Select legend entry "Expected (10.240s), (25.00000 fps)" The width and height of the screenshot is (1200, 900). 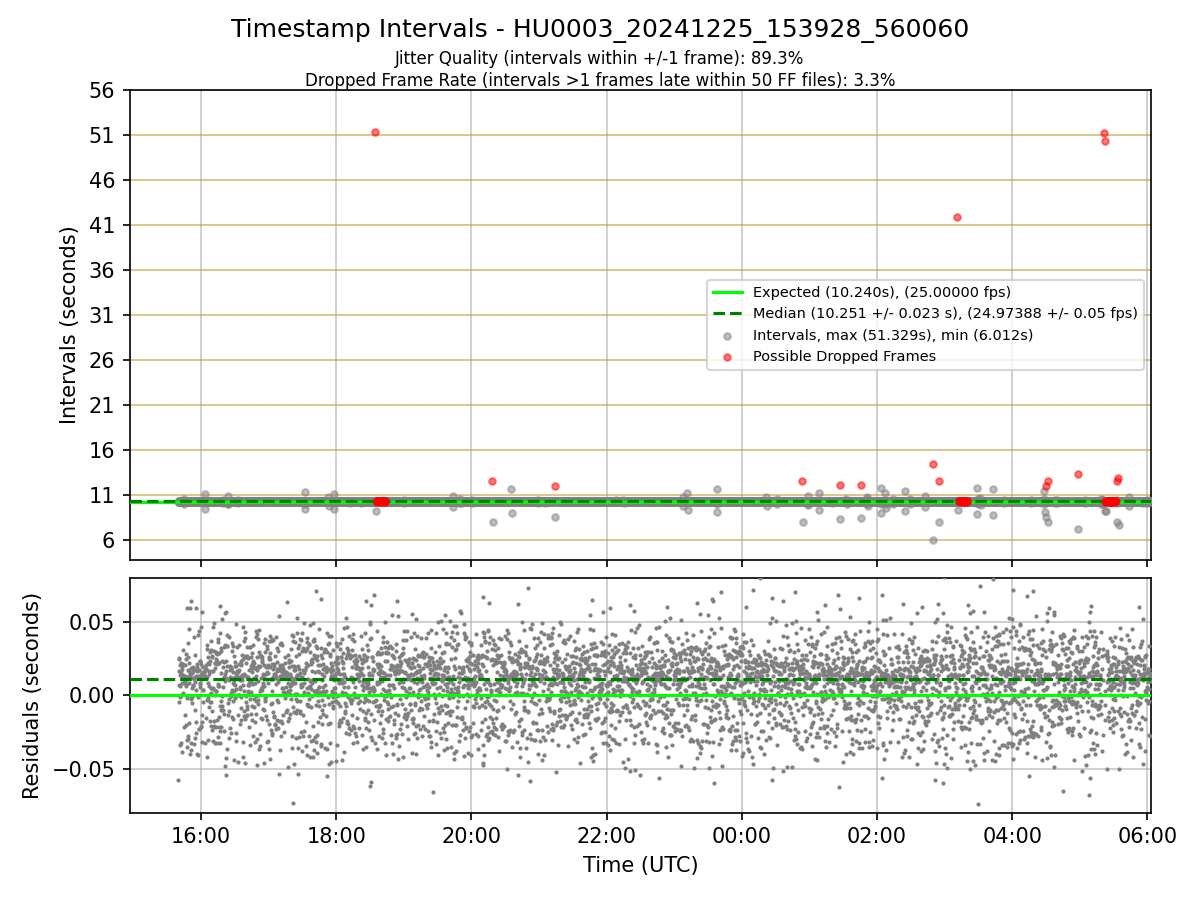pyautogui.click(x=881, y=293)
